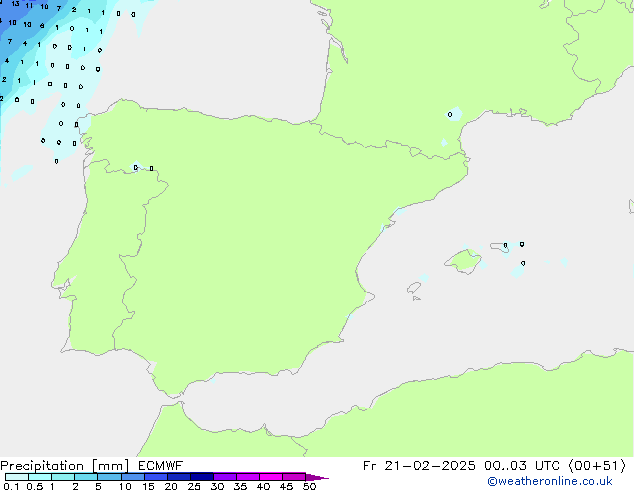This screenshot has width=634, height=490.
Task: Select the 35 to 40 mm legend swatch
Action: [x=248, y=477]
